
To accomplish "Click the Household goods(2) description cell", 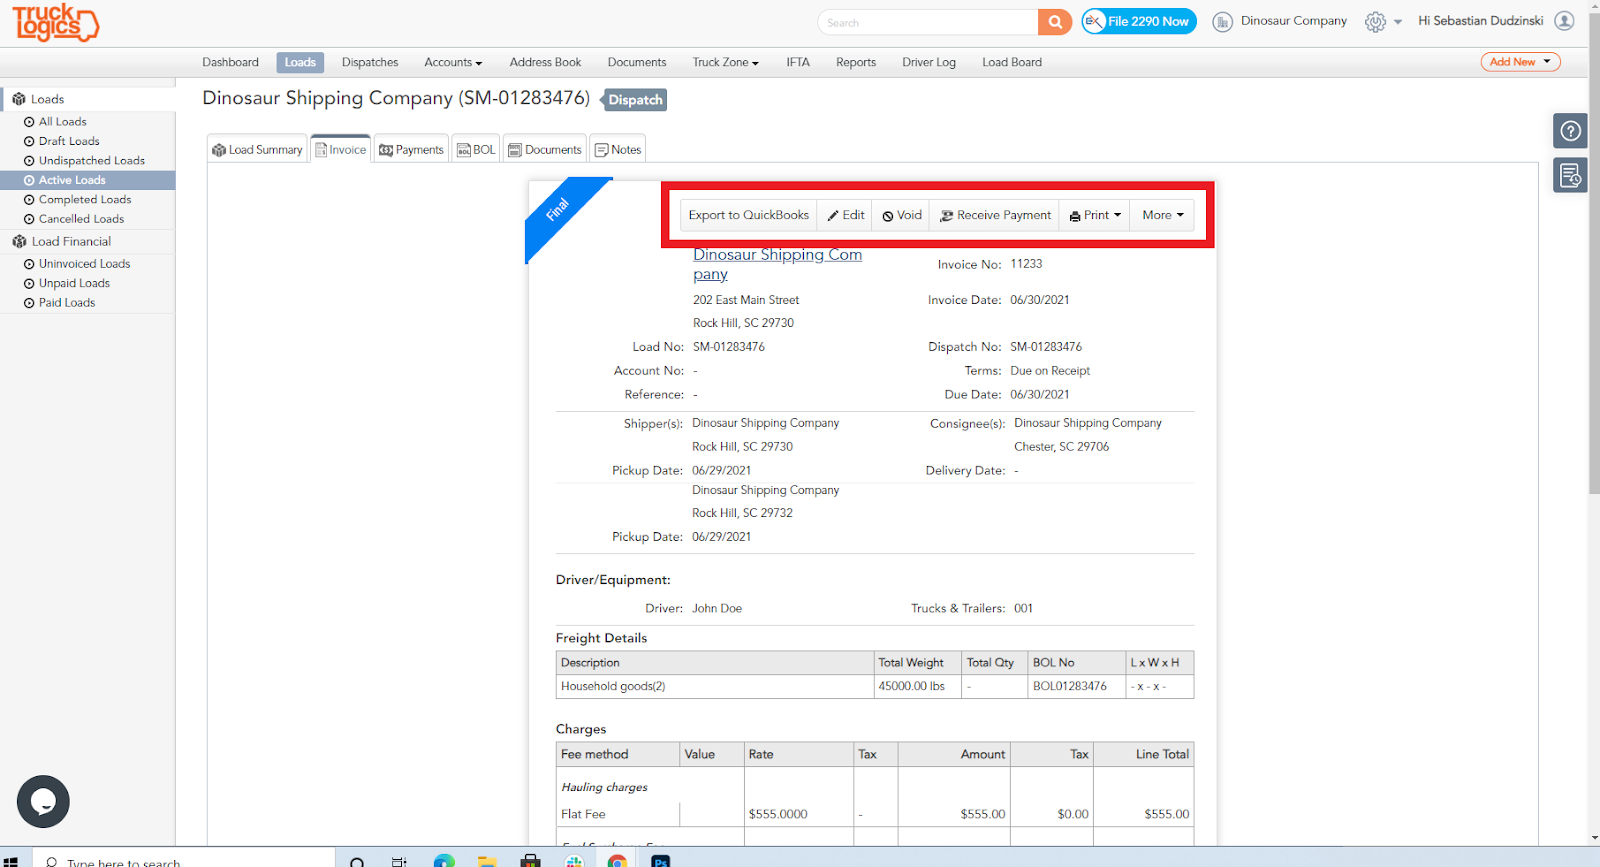I will click(x=715, y=687).
